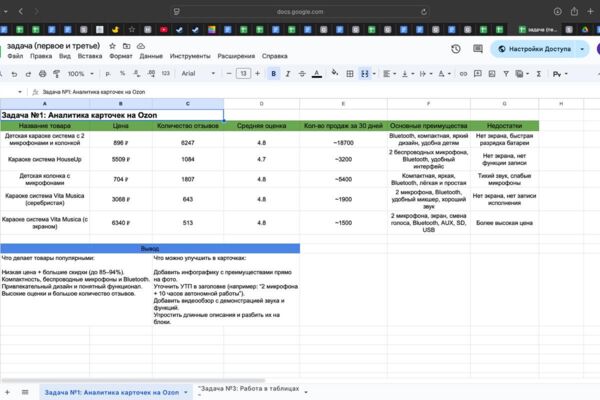
Task: Move document via folder icon
Action: (127, 46)
